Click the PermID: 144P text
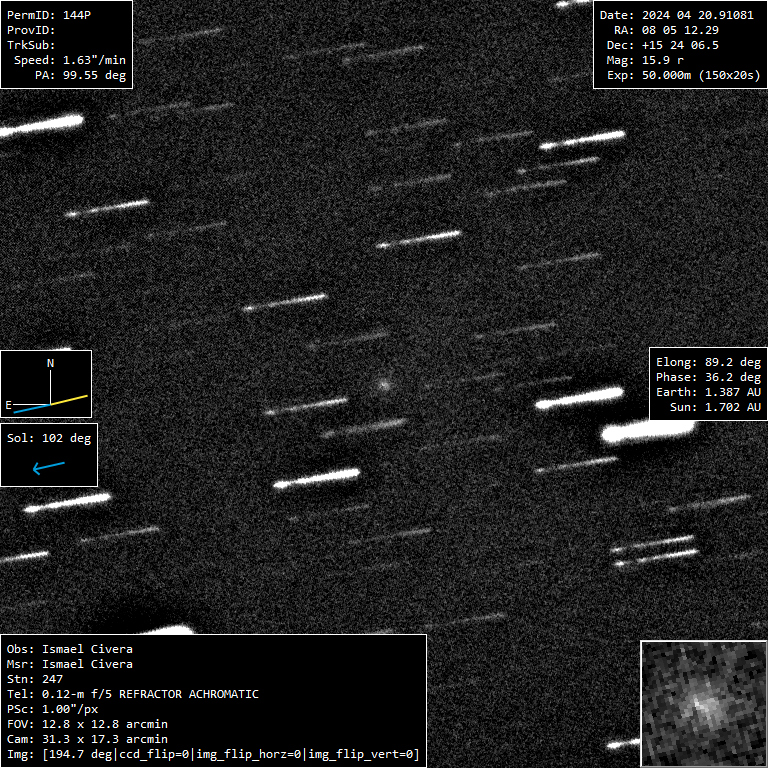 49,15
